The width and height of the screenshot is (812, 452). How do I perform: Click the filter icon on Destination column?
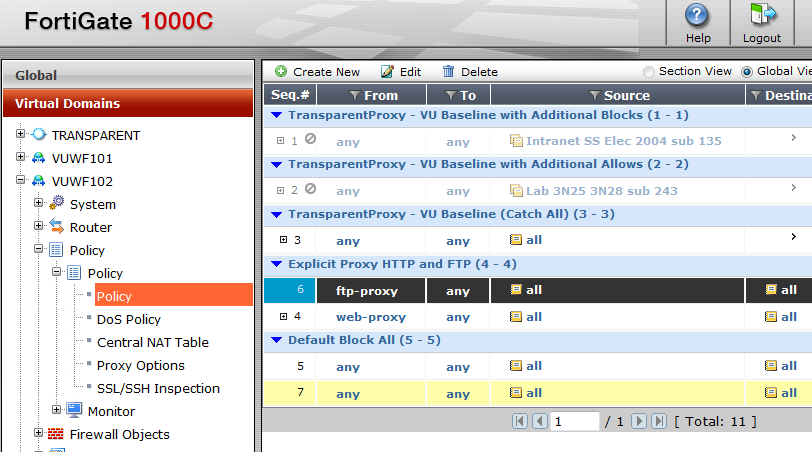tap(756, 95)
